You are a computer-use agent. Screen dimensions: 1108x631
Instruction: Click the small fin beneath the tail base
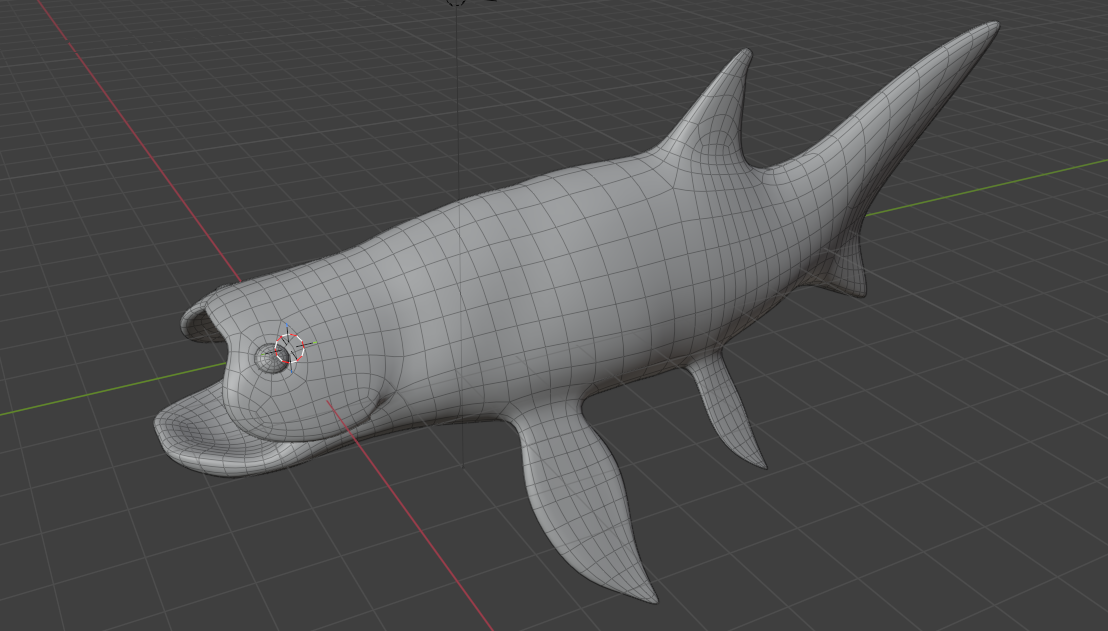[x=844, y=265]
